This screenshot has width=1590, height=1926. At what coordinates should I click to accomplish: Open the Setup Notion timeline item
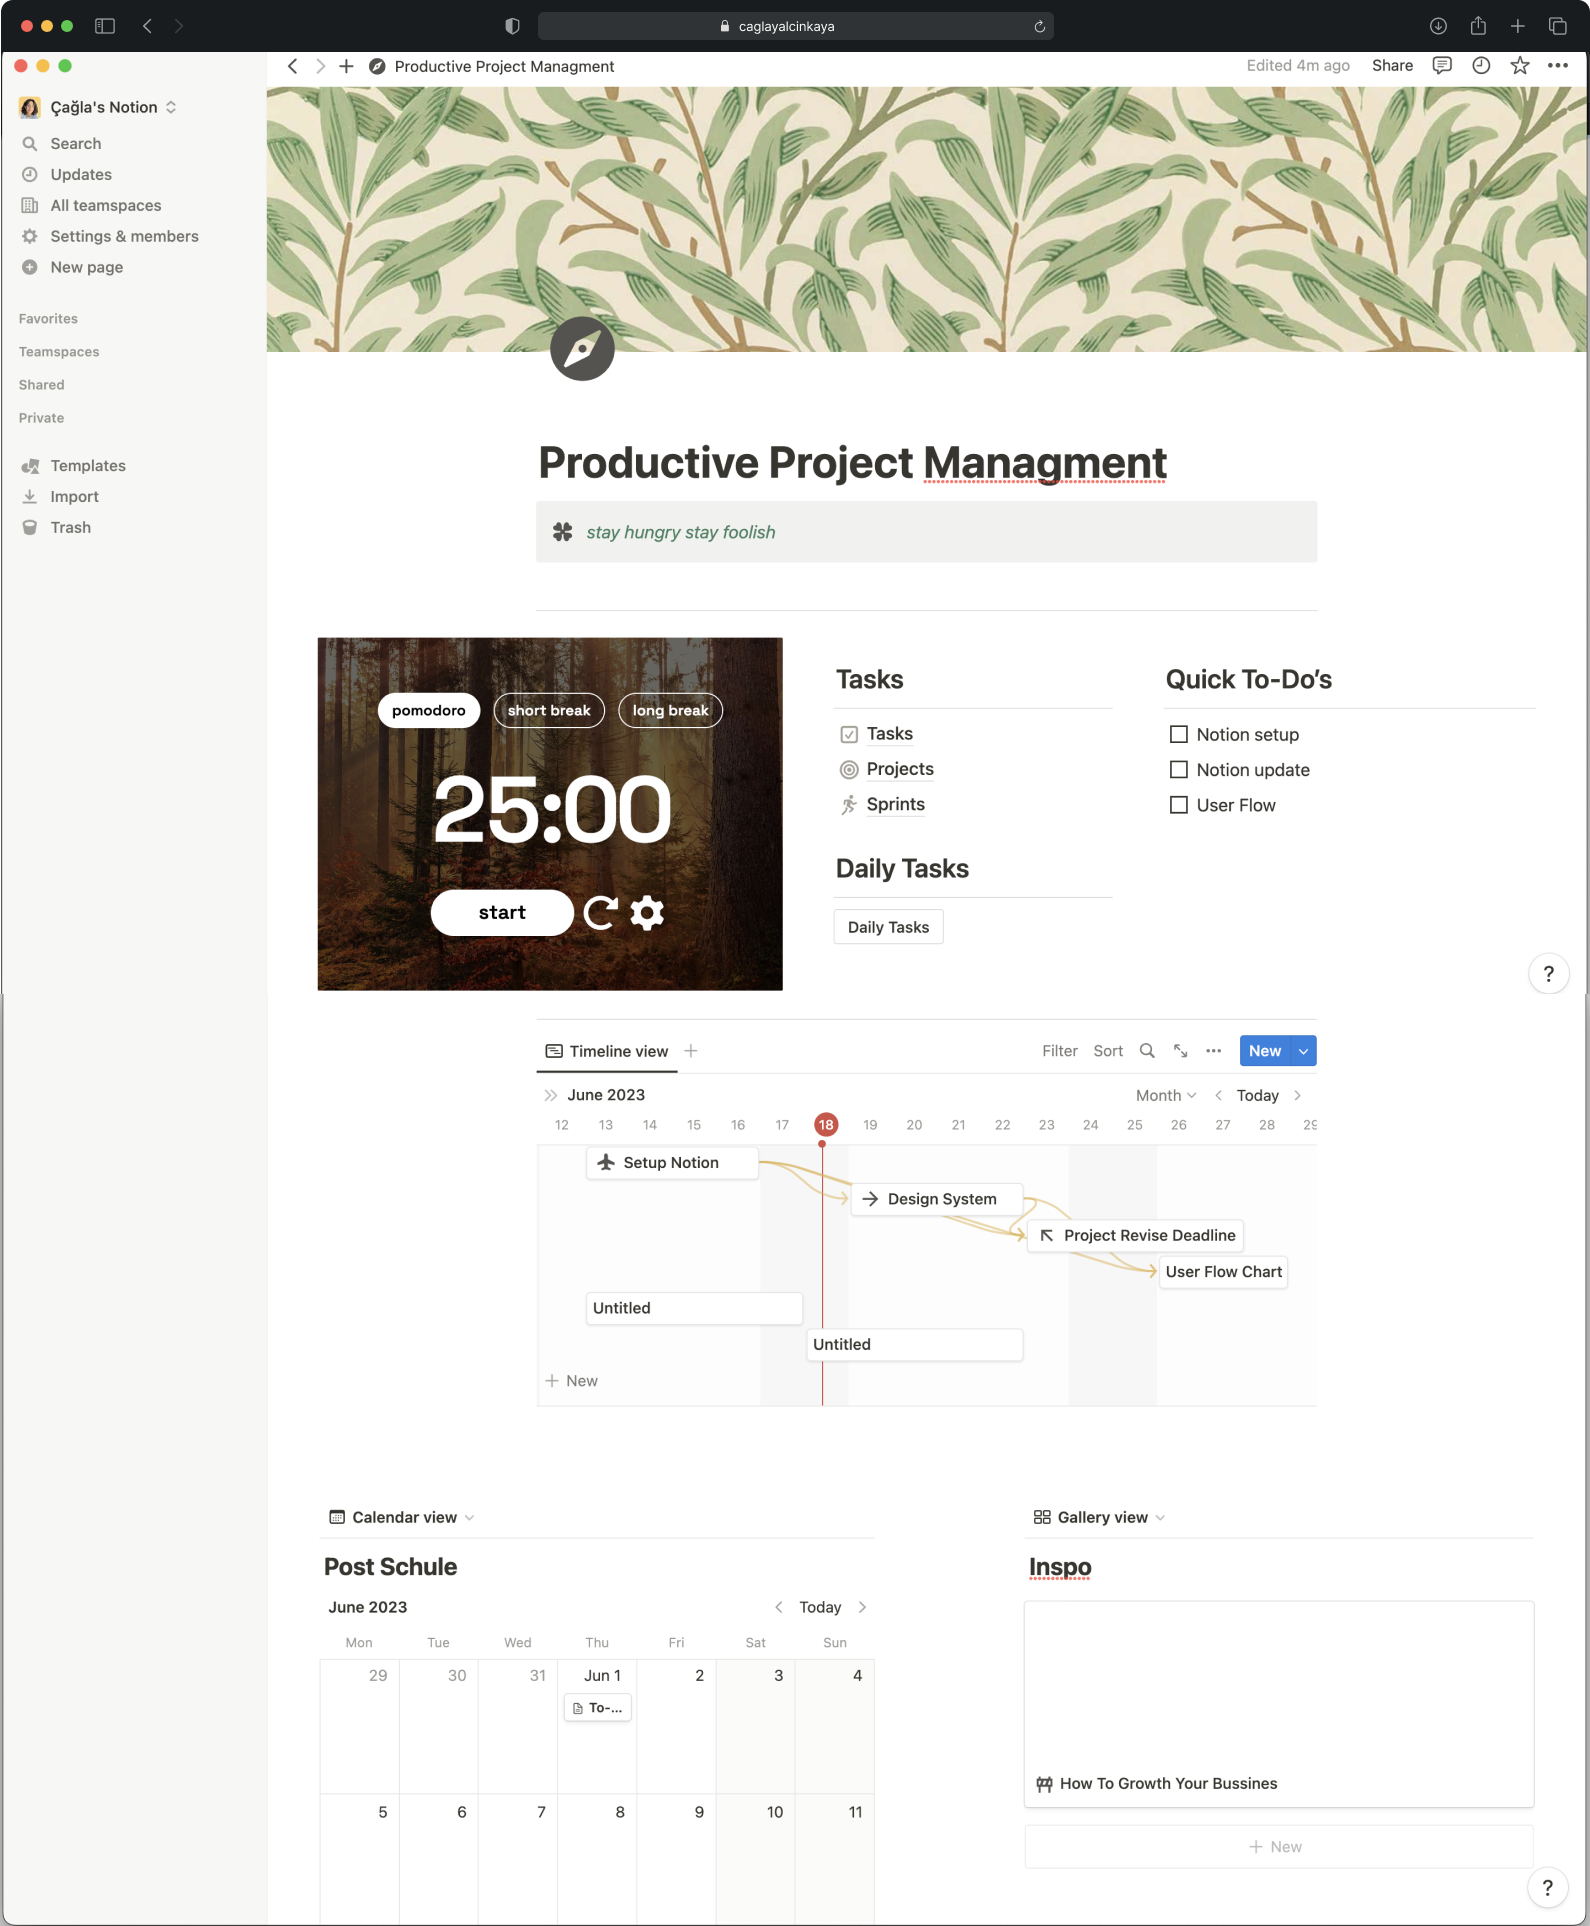pos(671,1163)
